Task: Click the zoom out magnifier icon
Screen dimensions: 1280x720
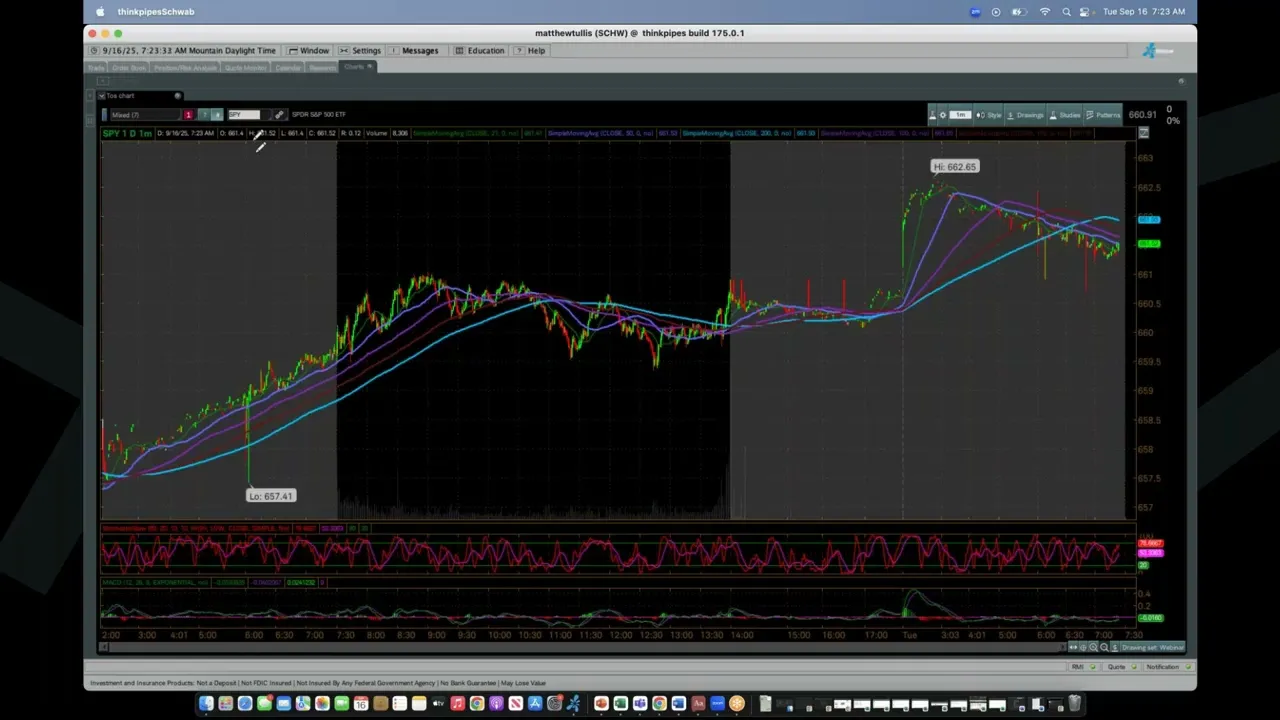Action: [x=1104, y=648]
